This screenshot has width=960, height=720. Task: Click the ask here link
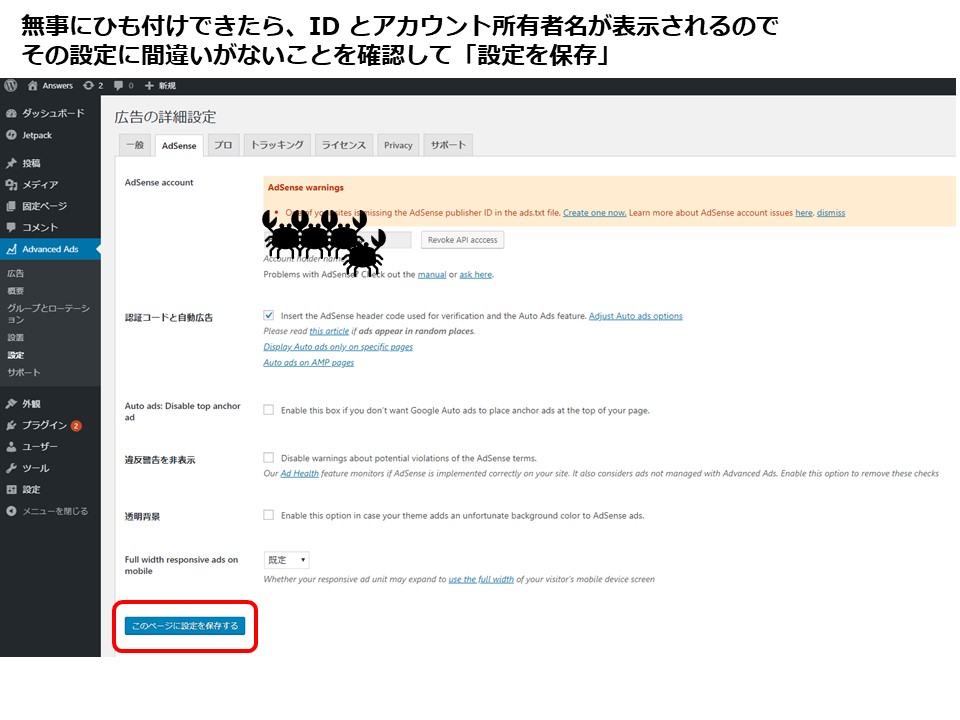(x=476, y=275)
